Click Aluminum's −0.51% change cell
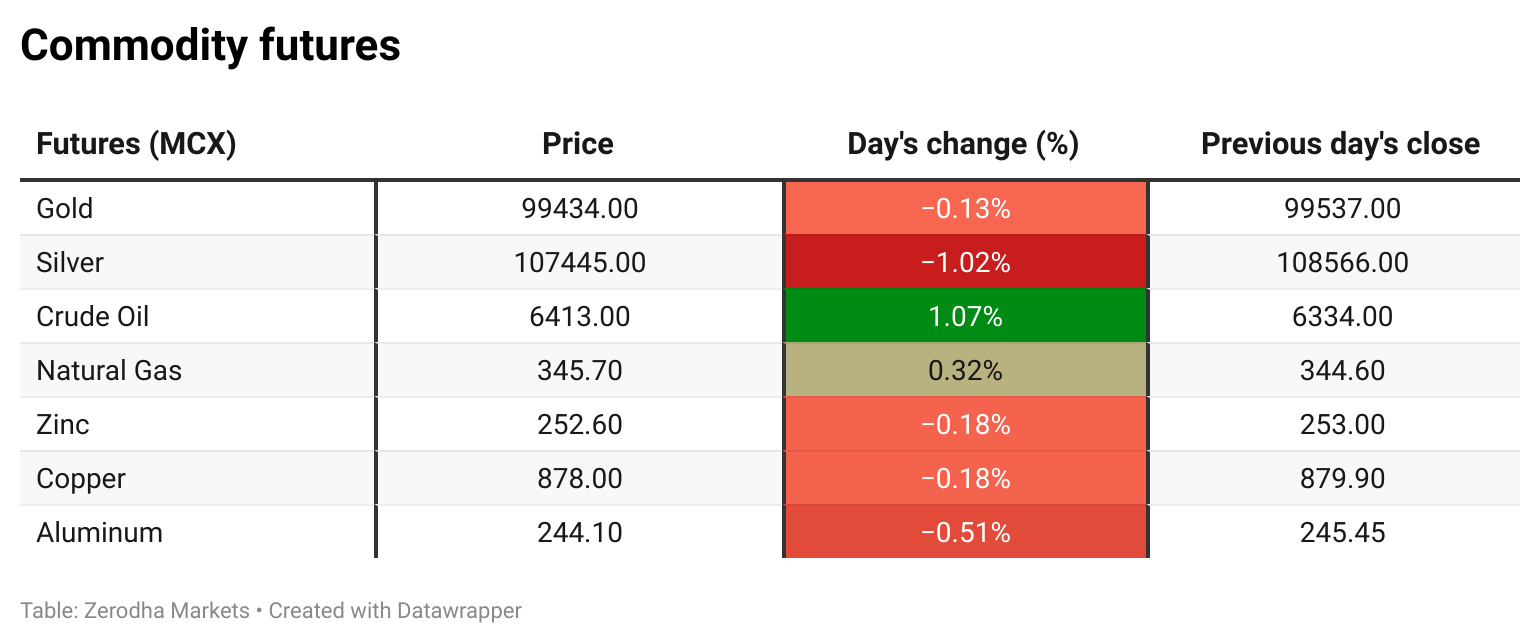The height and width of the screenshot is (644, 1540). [965, 533]
